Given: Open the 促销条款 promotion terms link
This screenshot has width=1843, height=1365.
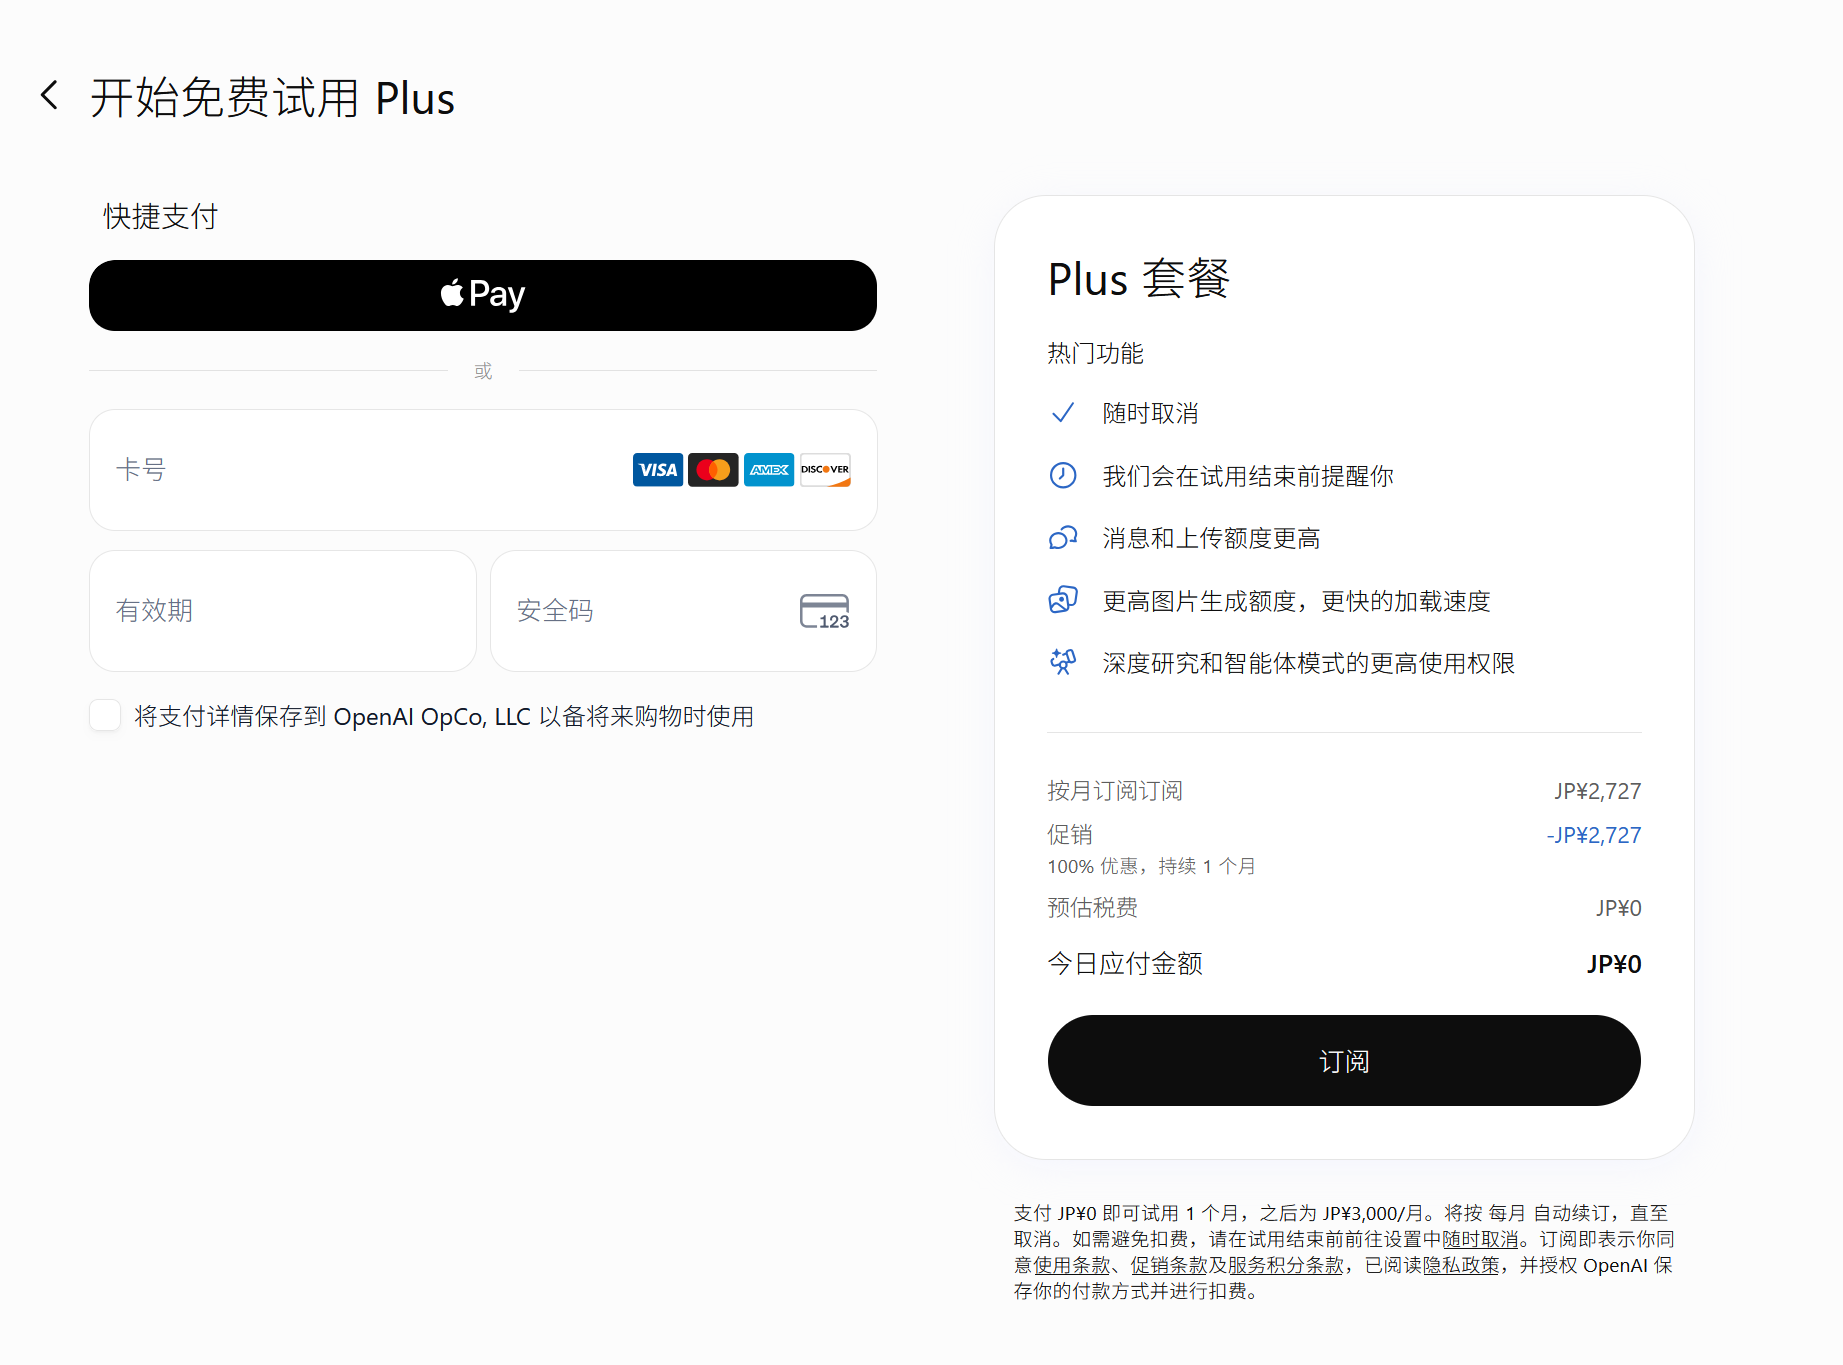Looking at the screenshot, I should [1169, 1265].
